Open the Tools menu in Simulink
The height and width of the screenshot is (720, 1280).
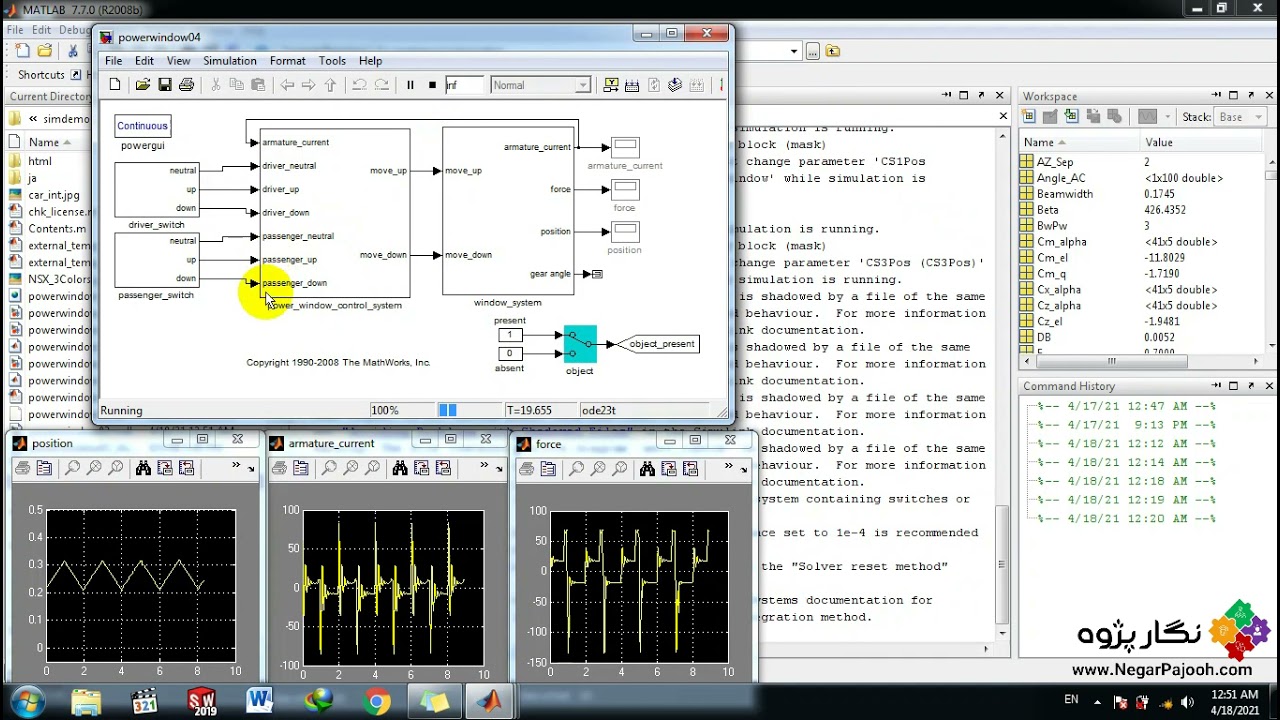pos(332,61)
